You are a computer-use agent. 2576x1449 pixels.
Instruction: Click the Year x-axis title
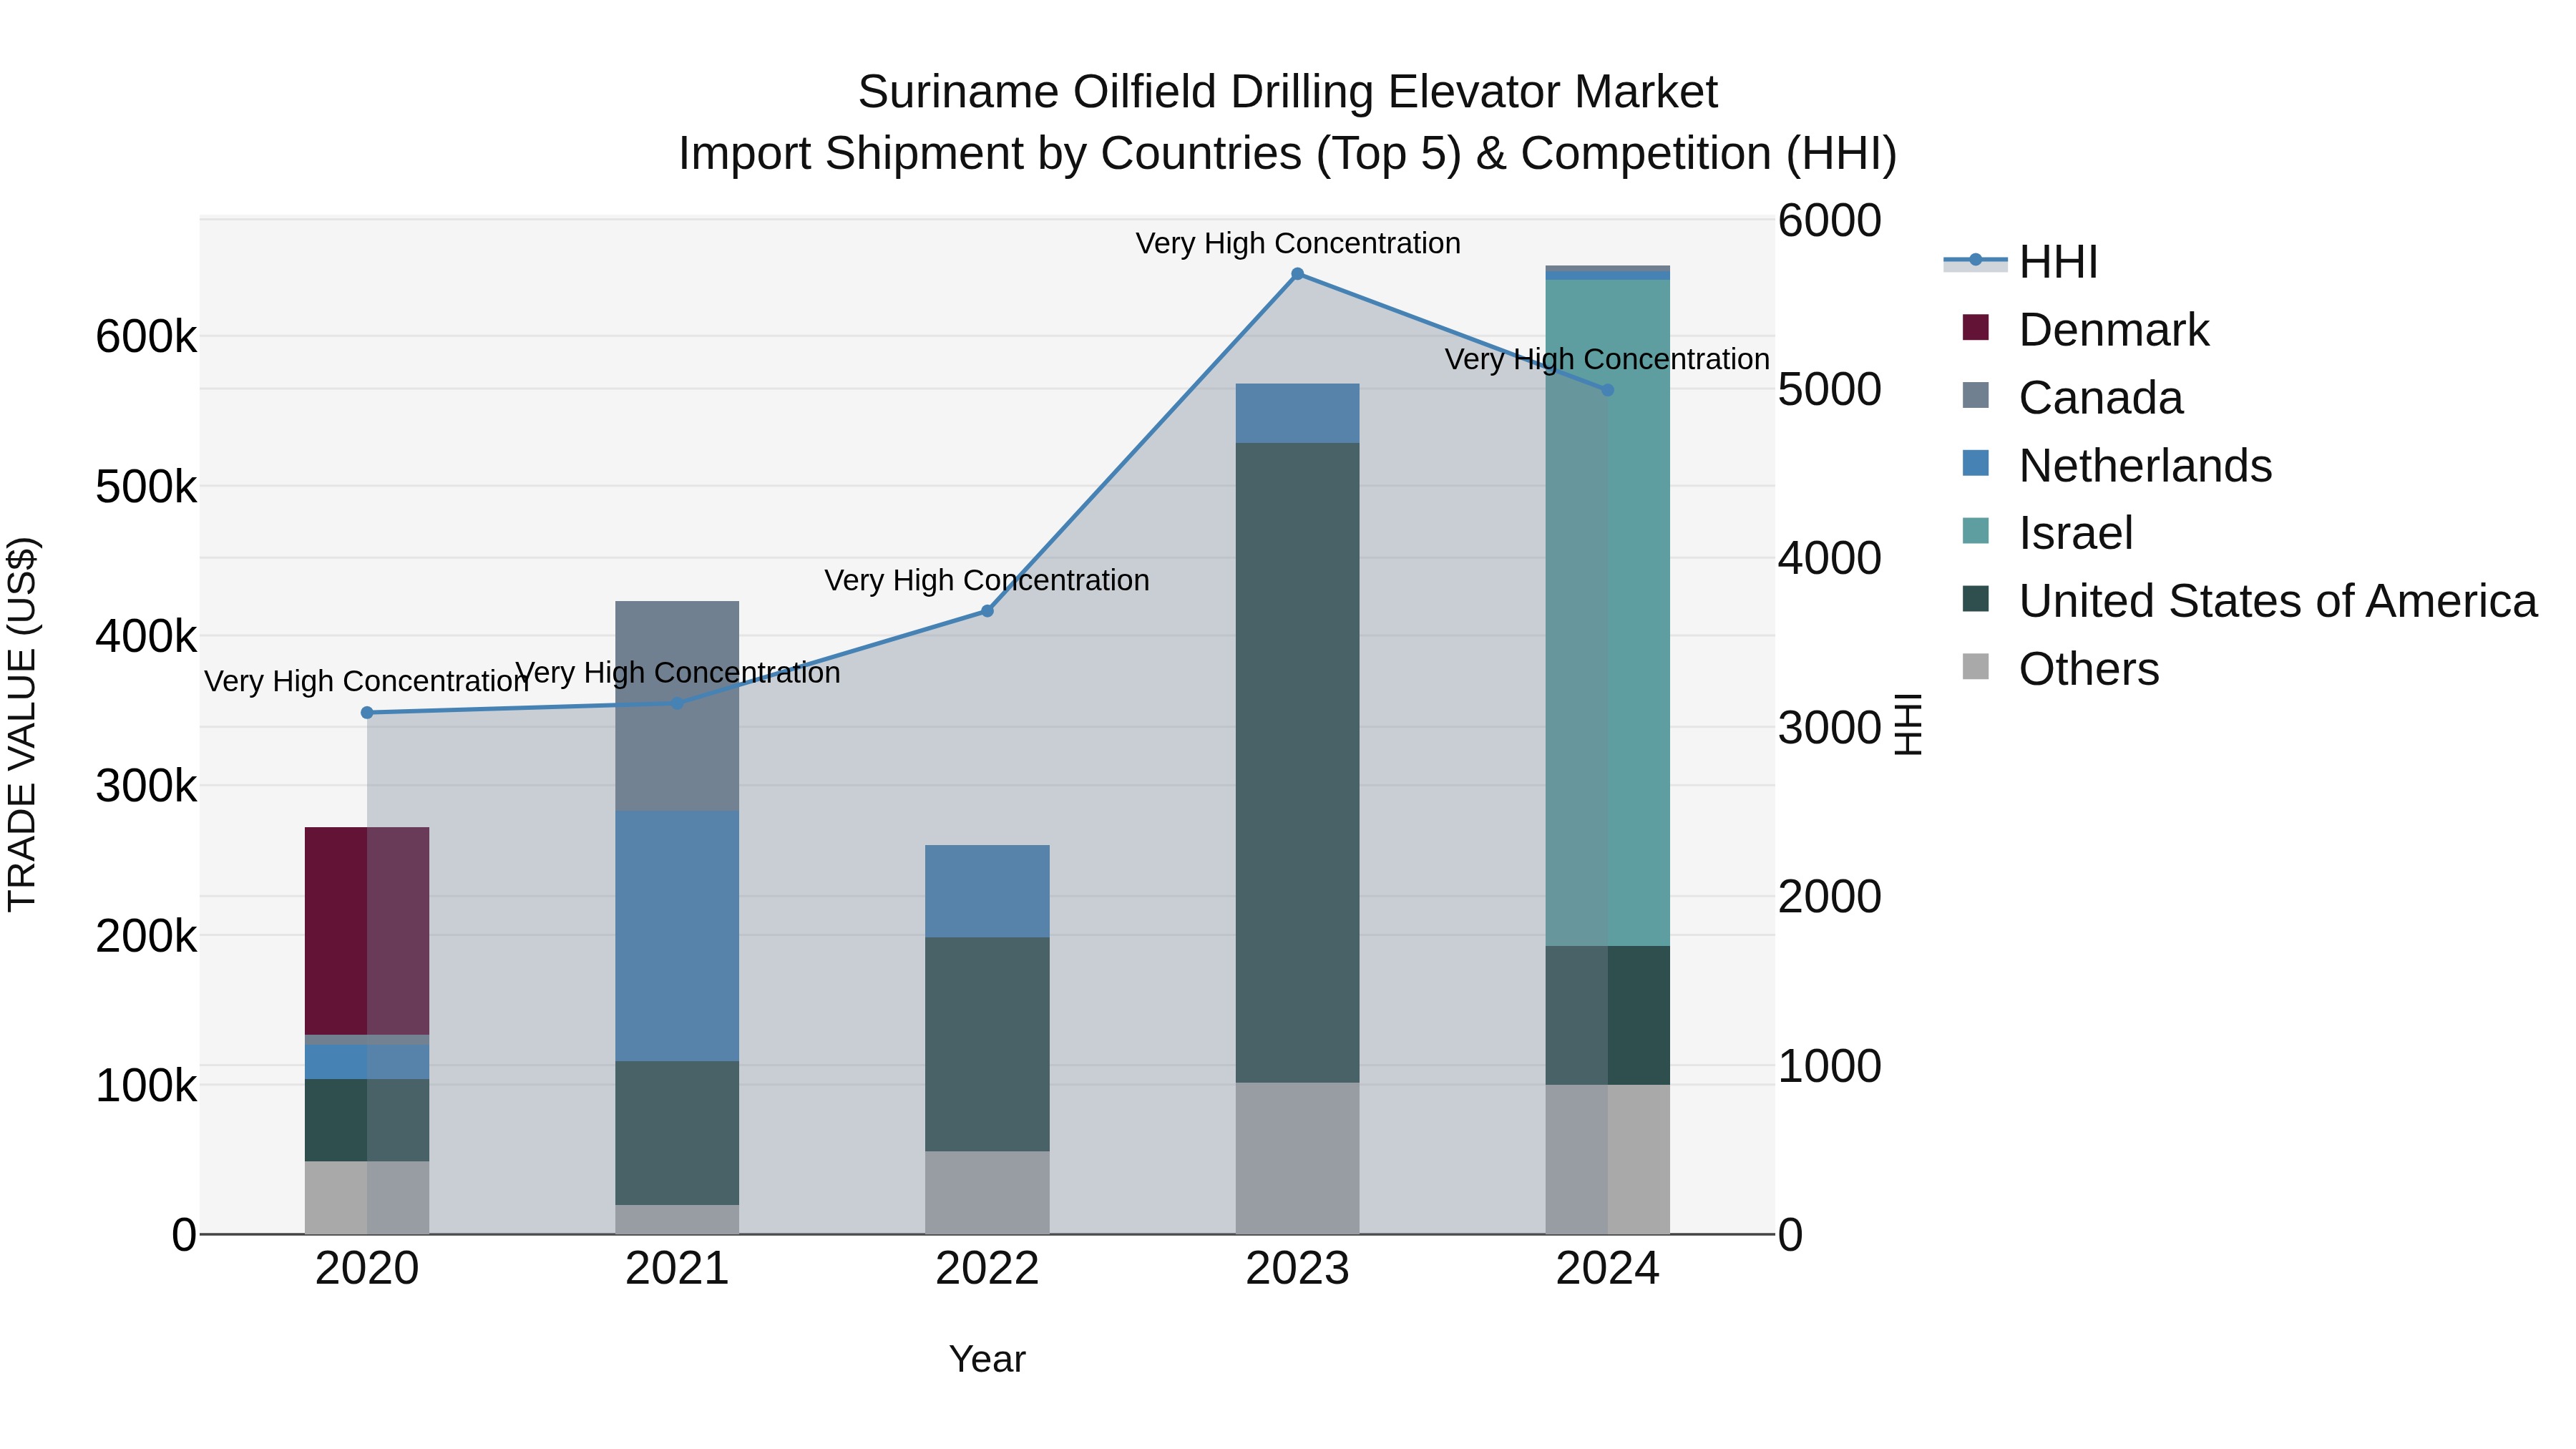(x=987, y=1360)
